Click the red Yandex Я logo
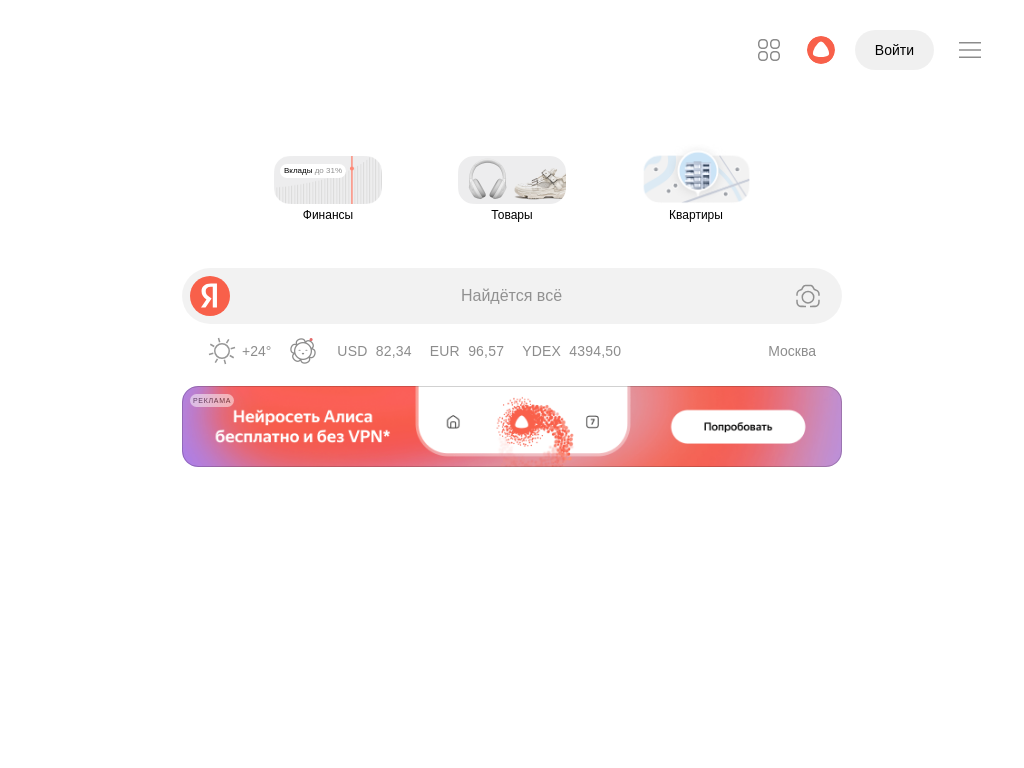The image size is (1024, 768). click(x=210, y=296)
